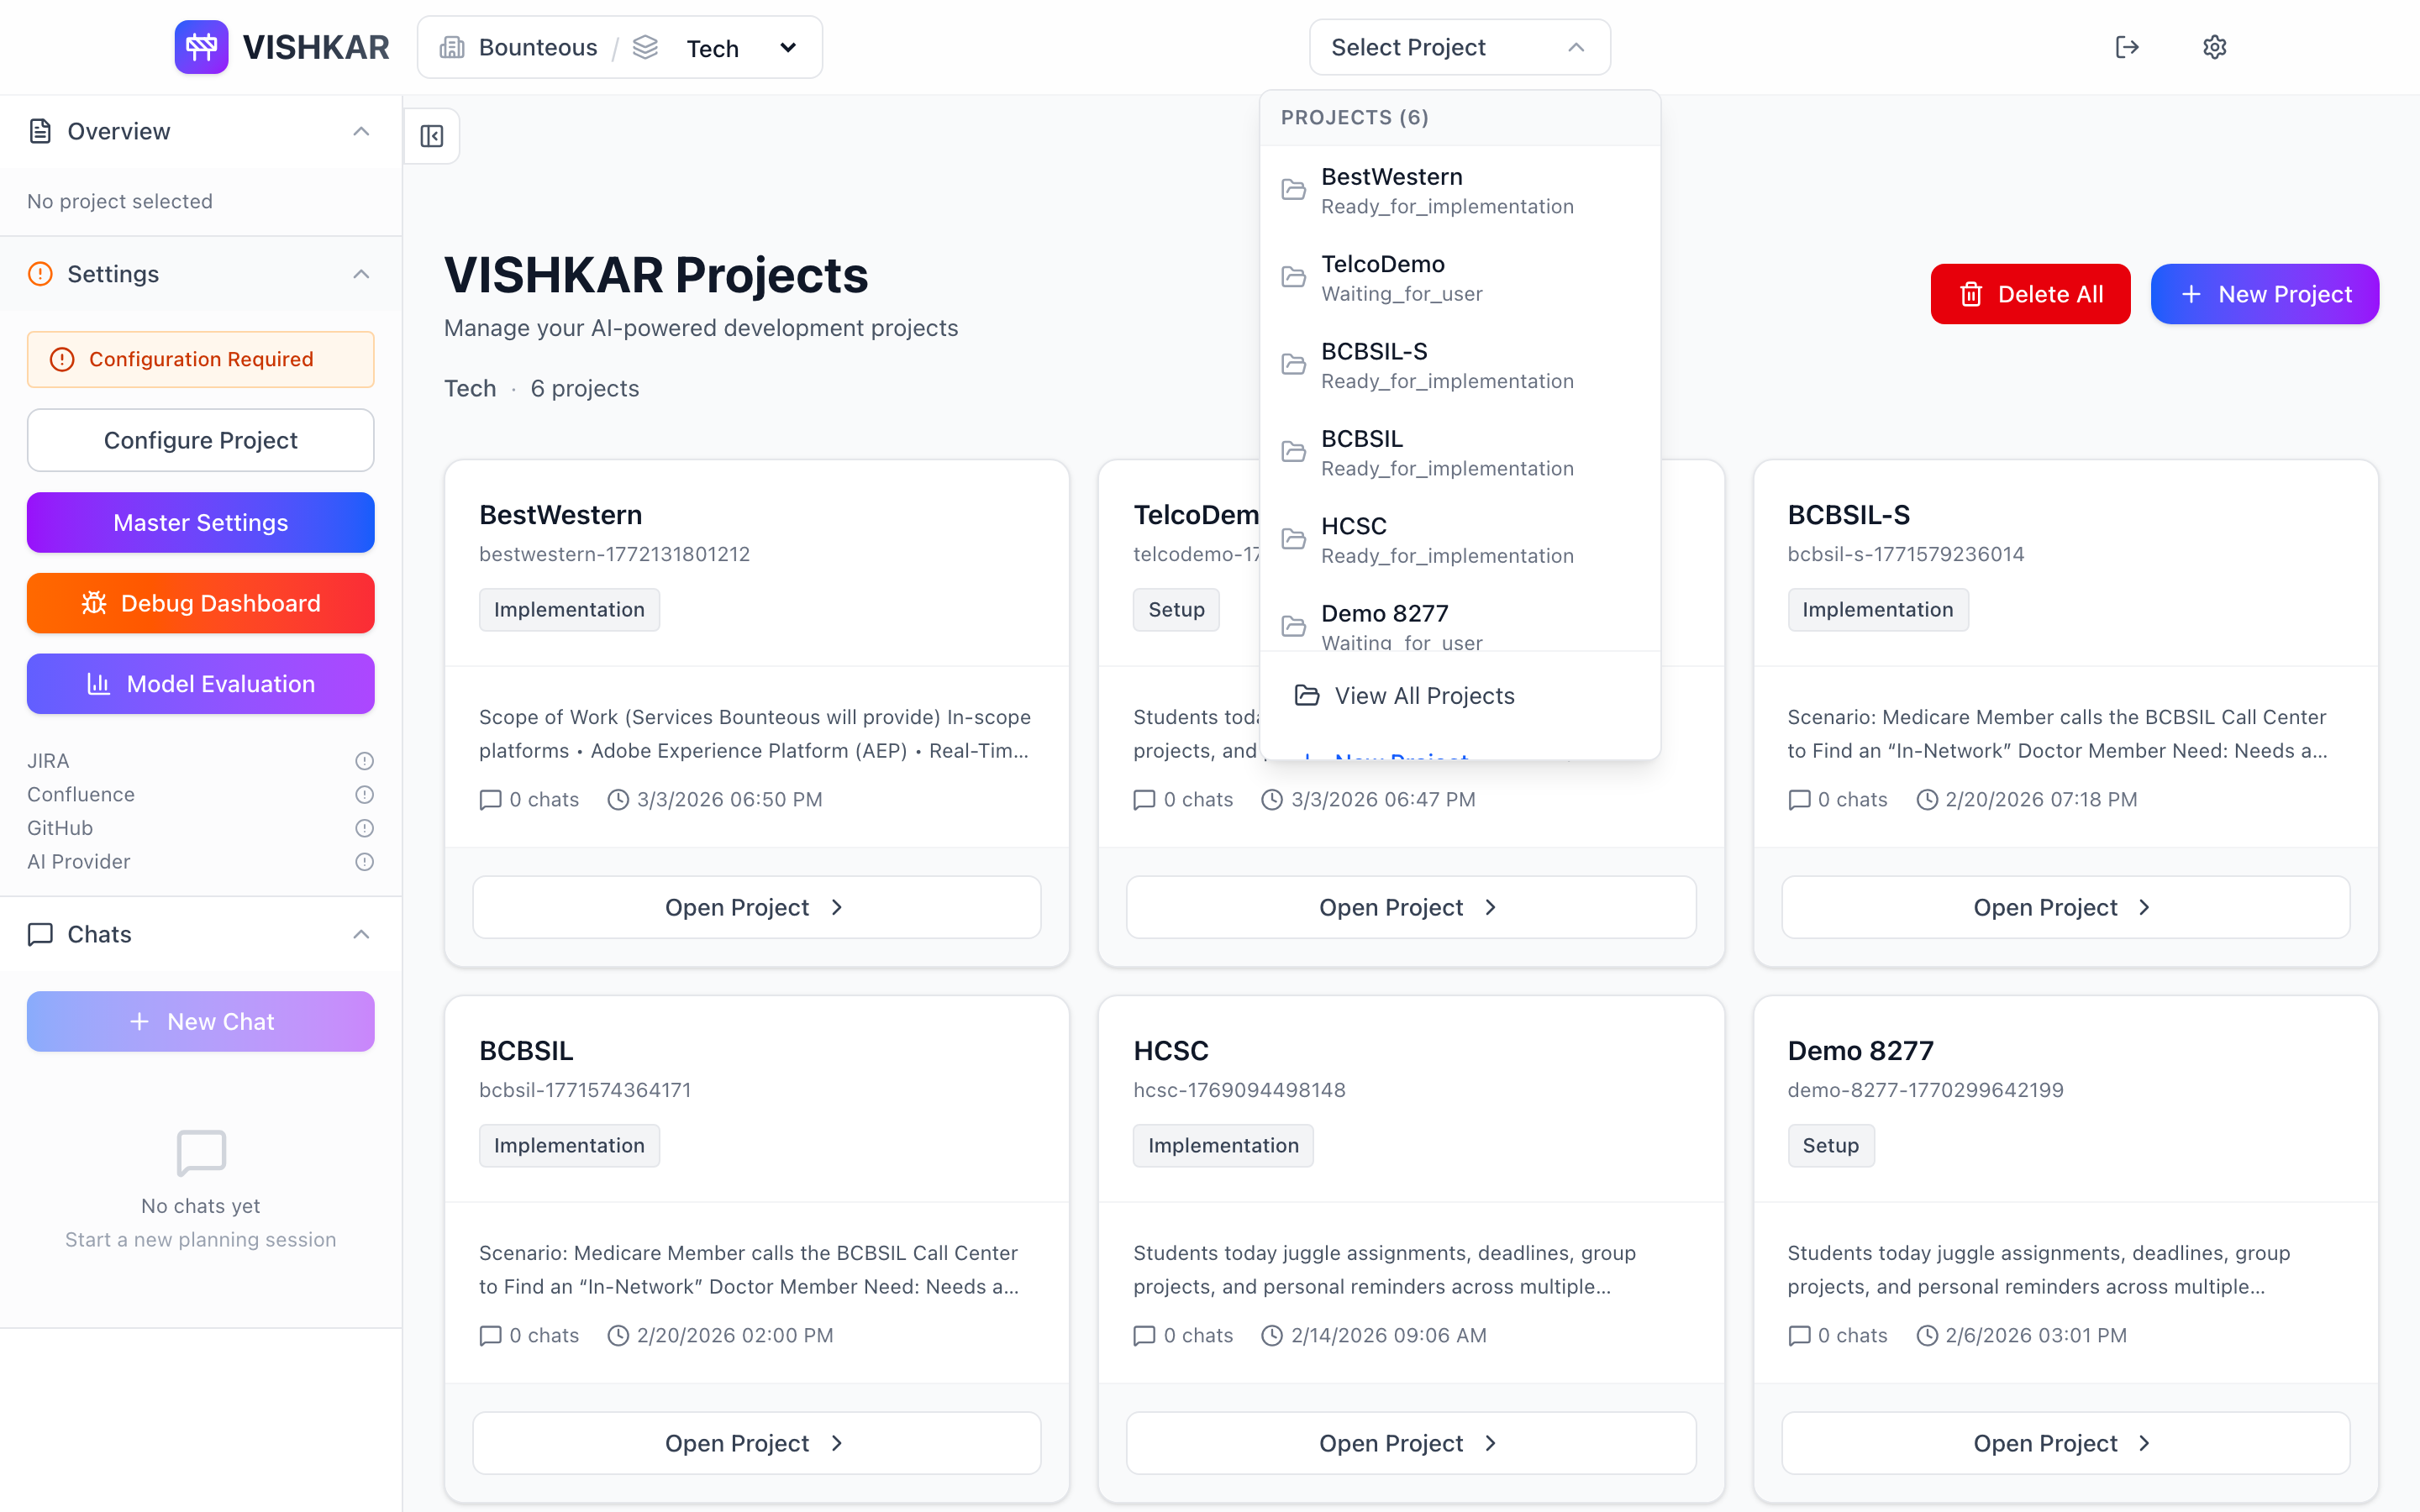The width and height of the screenshot is (2420, 1512).
Task: Click the VISHKAR logo icon
Action: (201, 46)
